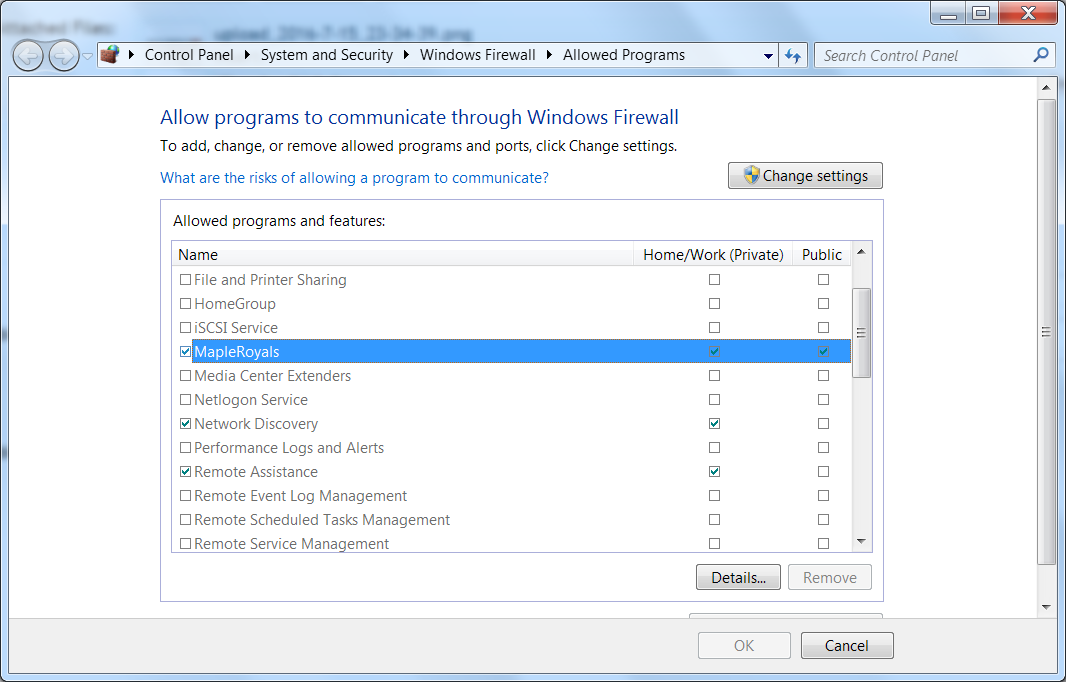Minimize the Allowed Programs window
This screenshot has width=1066, height=682.
(948, 14)
